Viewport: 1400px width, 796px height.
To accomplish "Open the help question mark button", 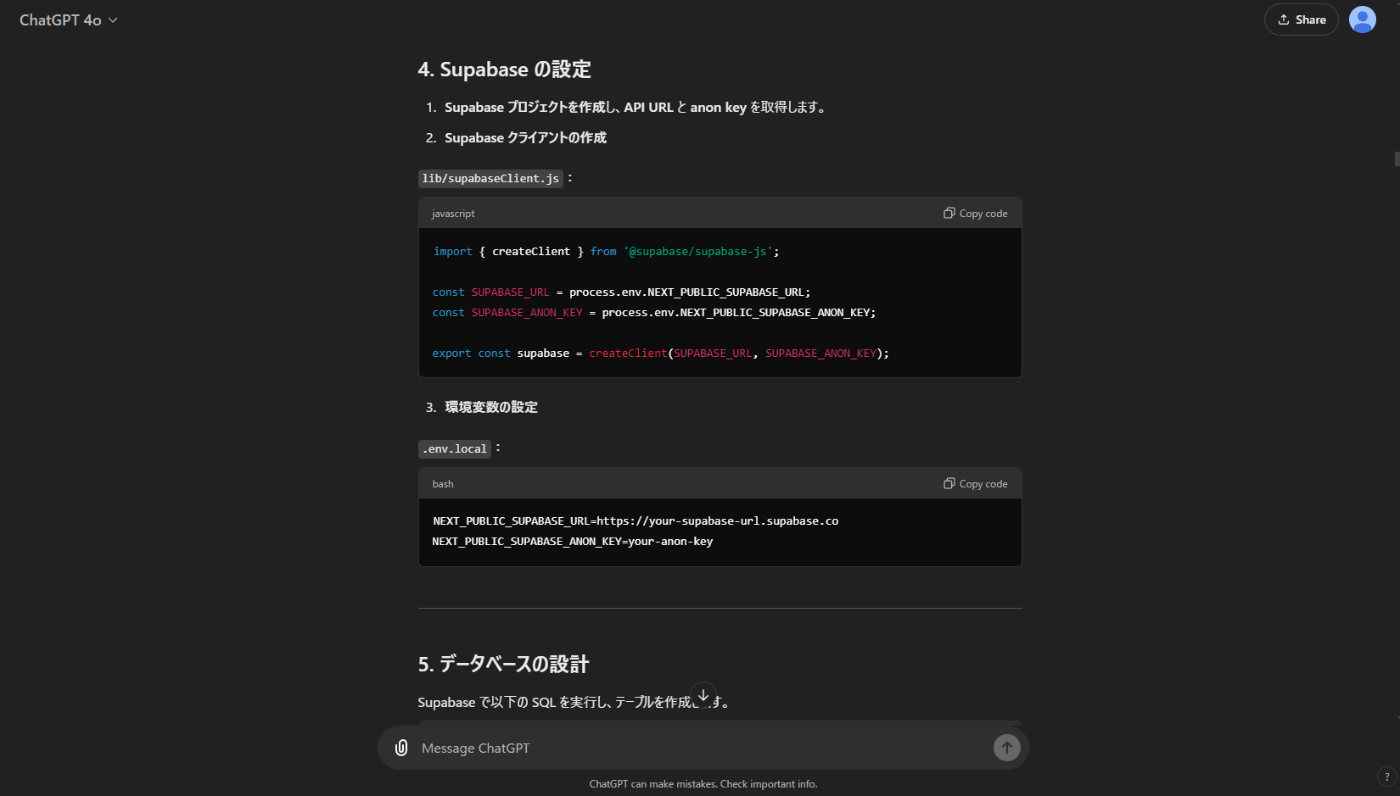I will pyautogui.click(x=1386, y=777).
